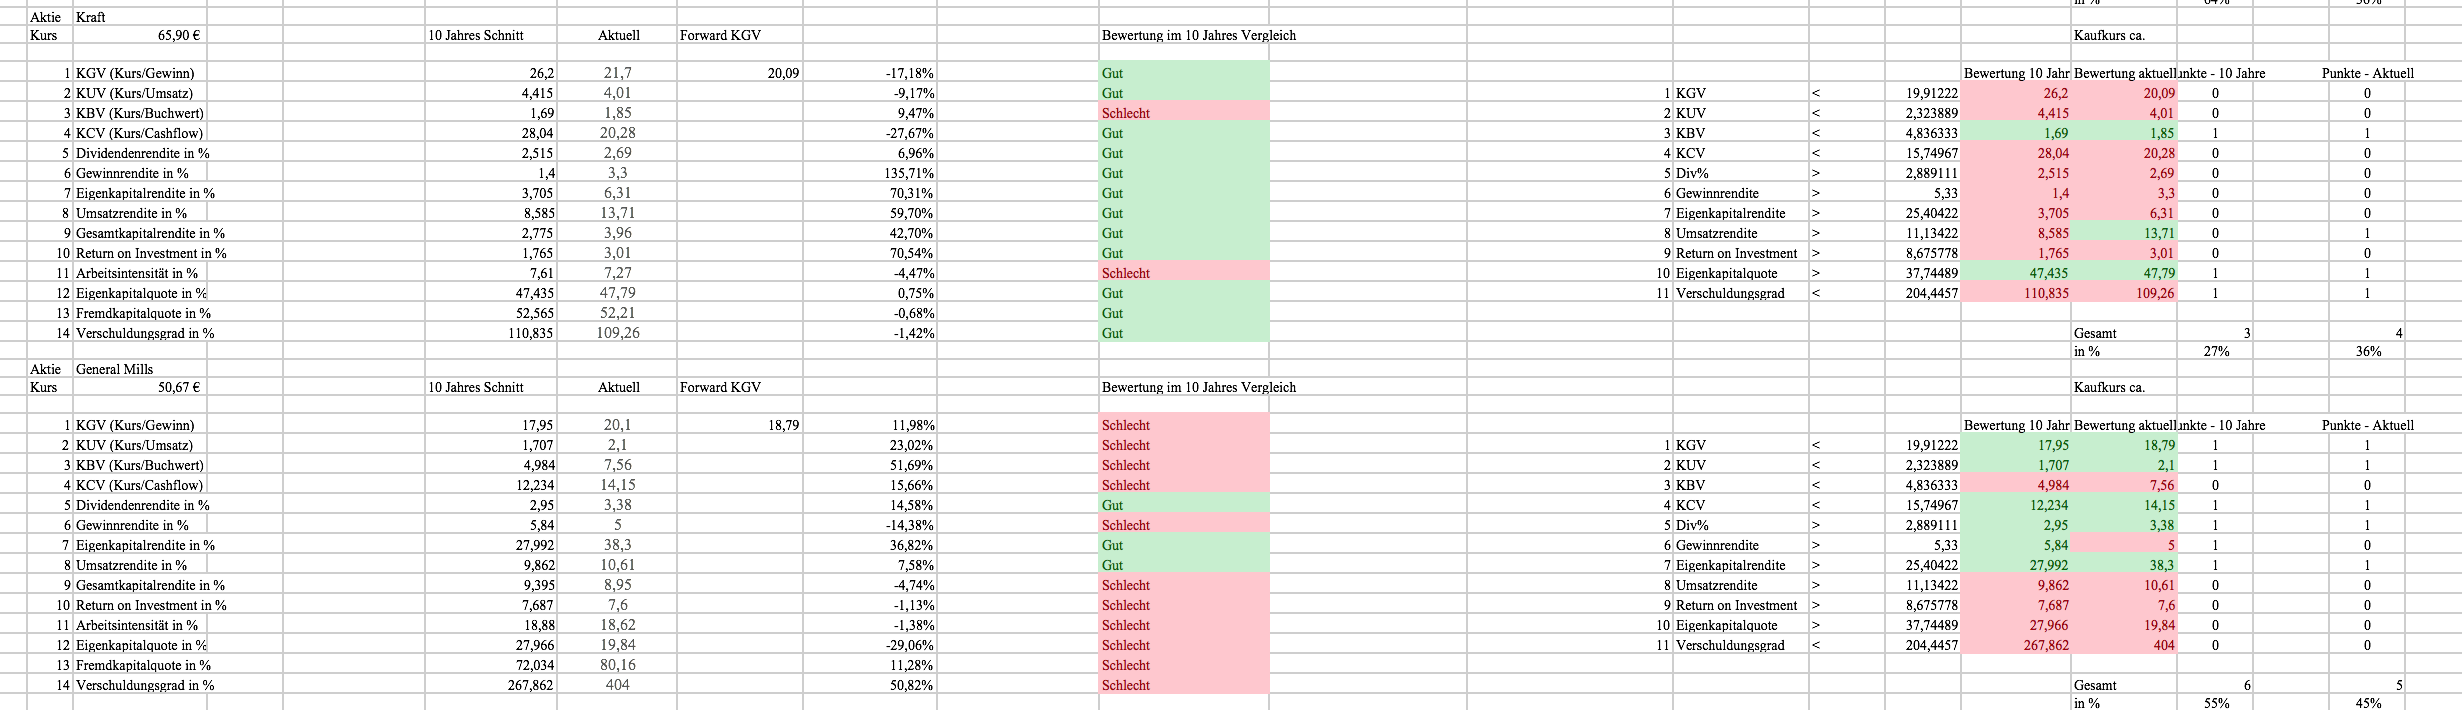Select "Punkte - Aktuell" header in Kraft section
This screenshot has width=2462, height=710.
[x=2367, y=73]
